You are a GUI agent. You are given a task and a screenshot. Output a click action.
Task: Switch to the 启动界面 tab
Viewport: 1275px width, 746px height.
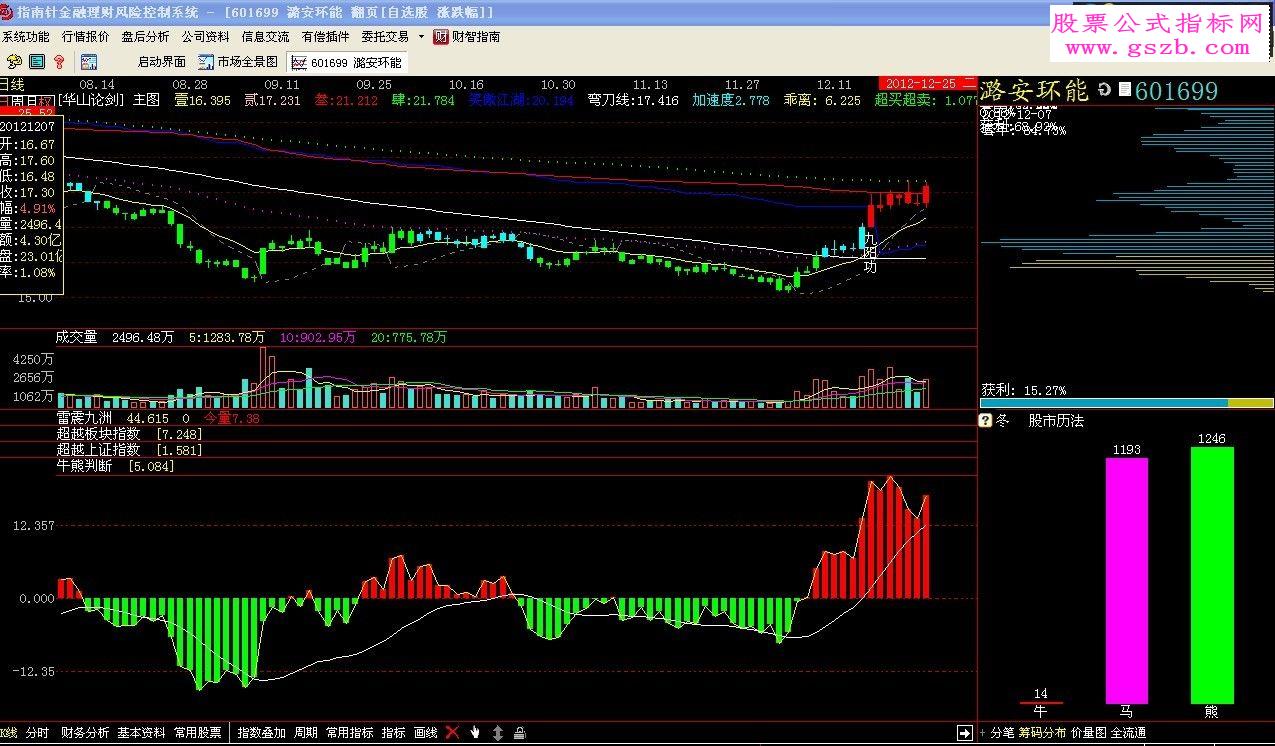162,62
